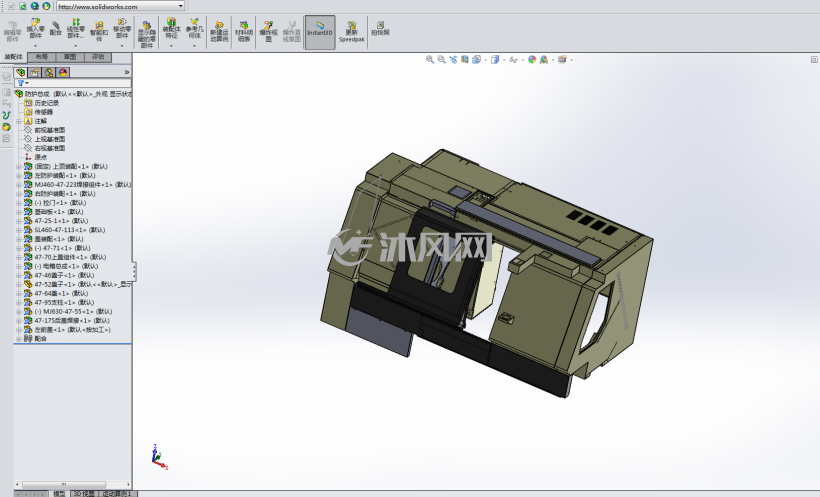
Task: Toggle the Instant3D button
Action: tap(320, 32)
